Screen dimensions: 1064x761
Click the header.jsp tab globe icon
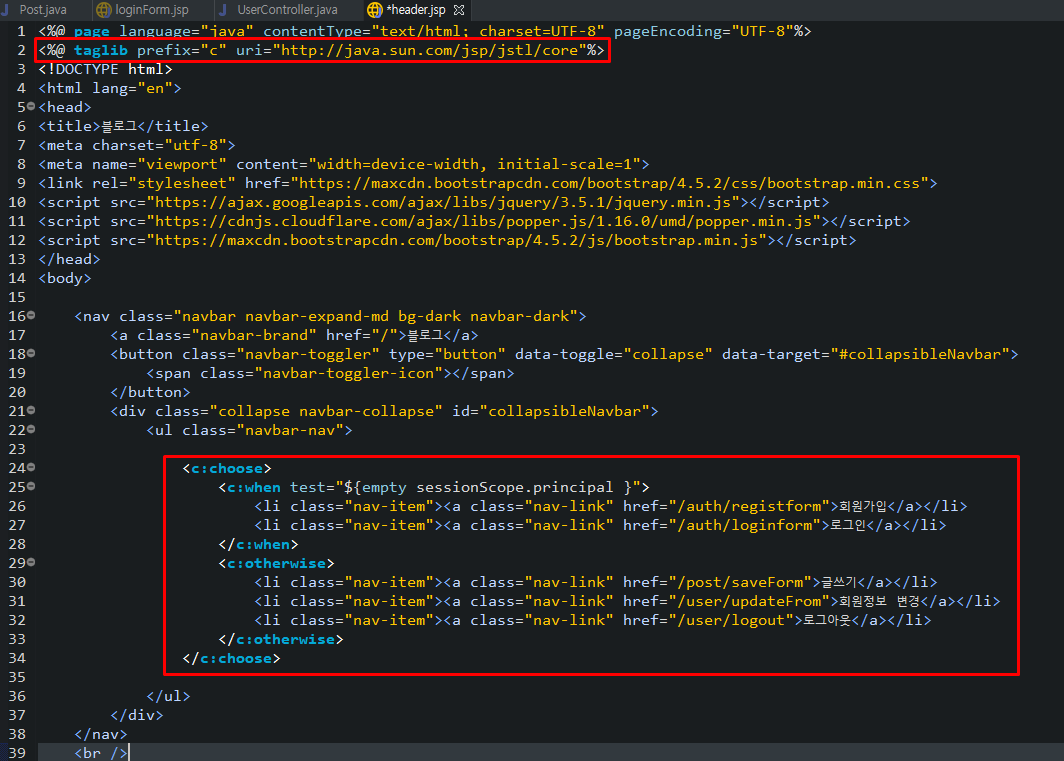pos(374,10)
